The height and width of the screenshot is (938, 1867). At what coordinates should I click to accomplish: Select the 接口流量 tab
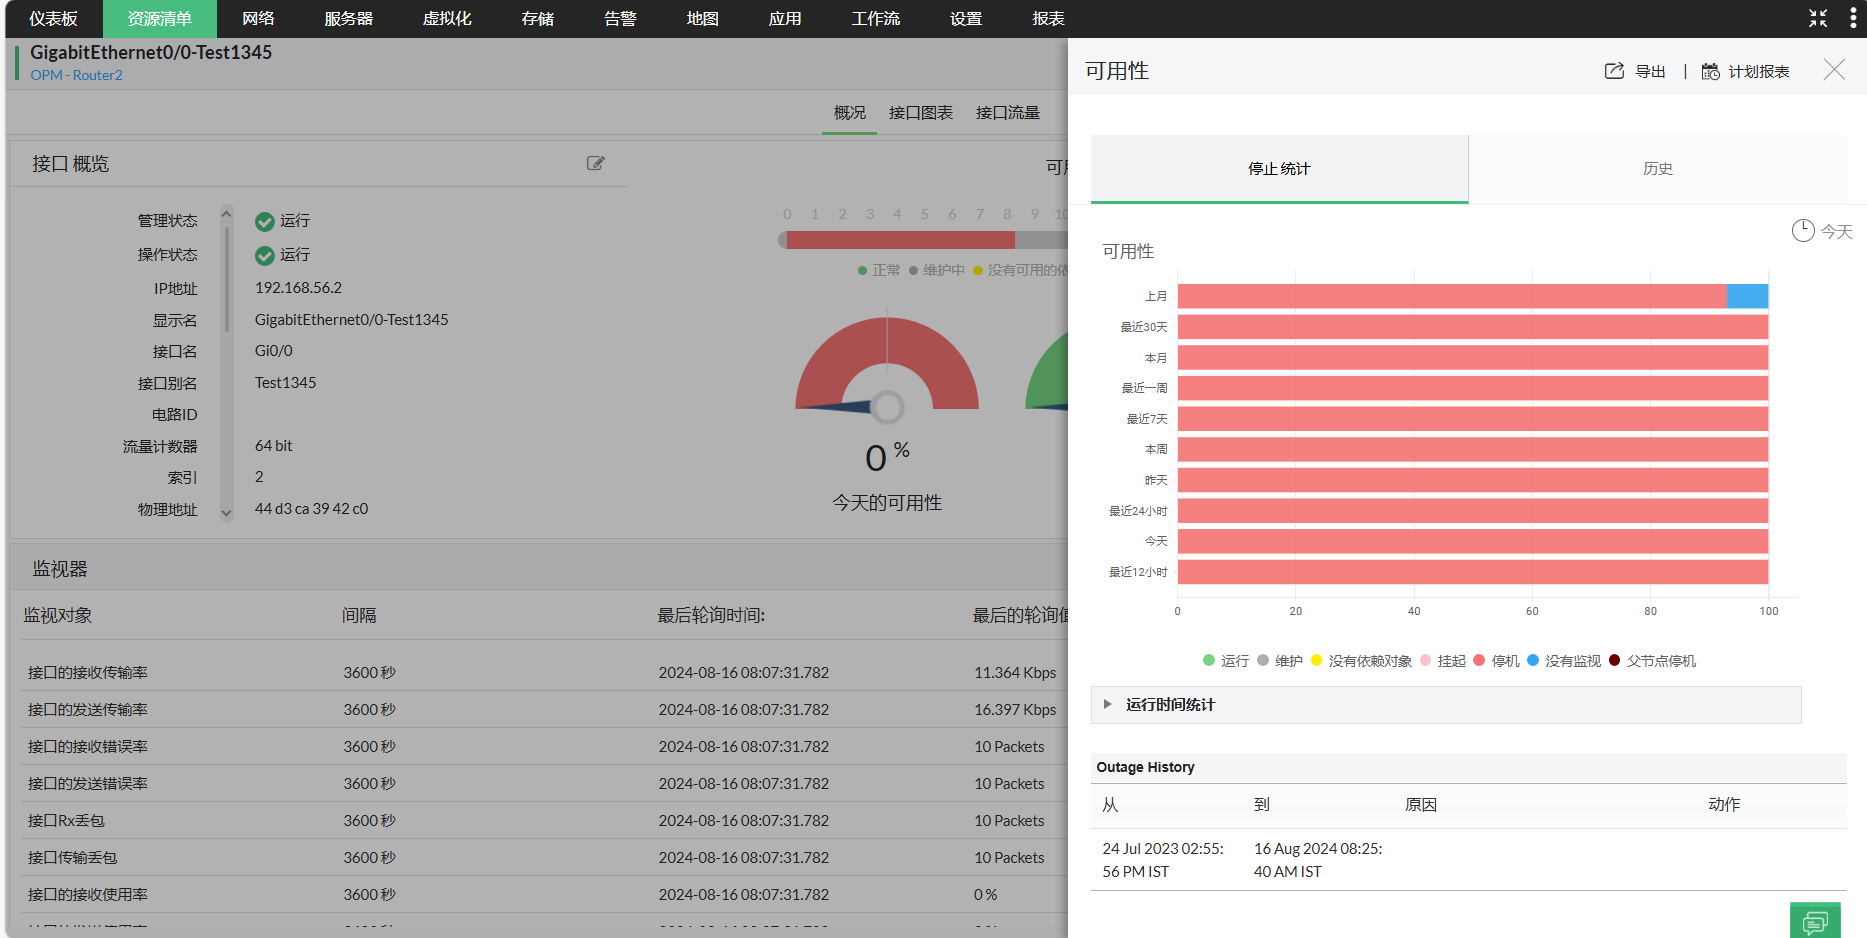click(1008, 113)
